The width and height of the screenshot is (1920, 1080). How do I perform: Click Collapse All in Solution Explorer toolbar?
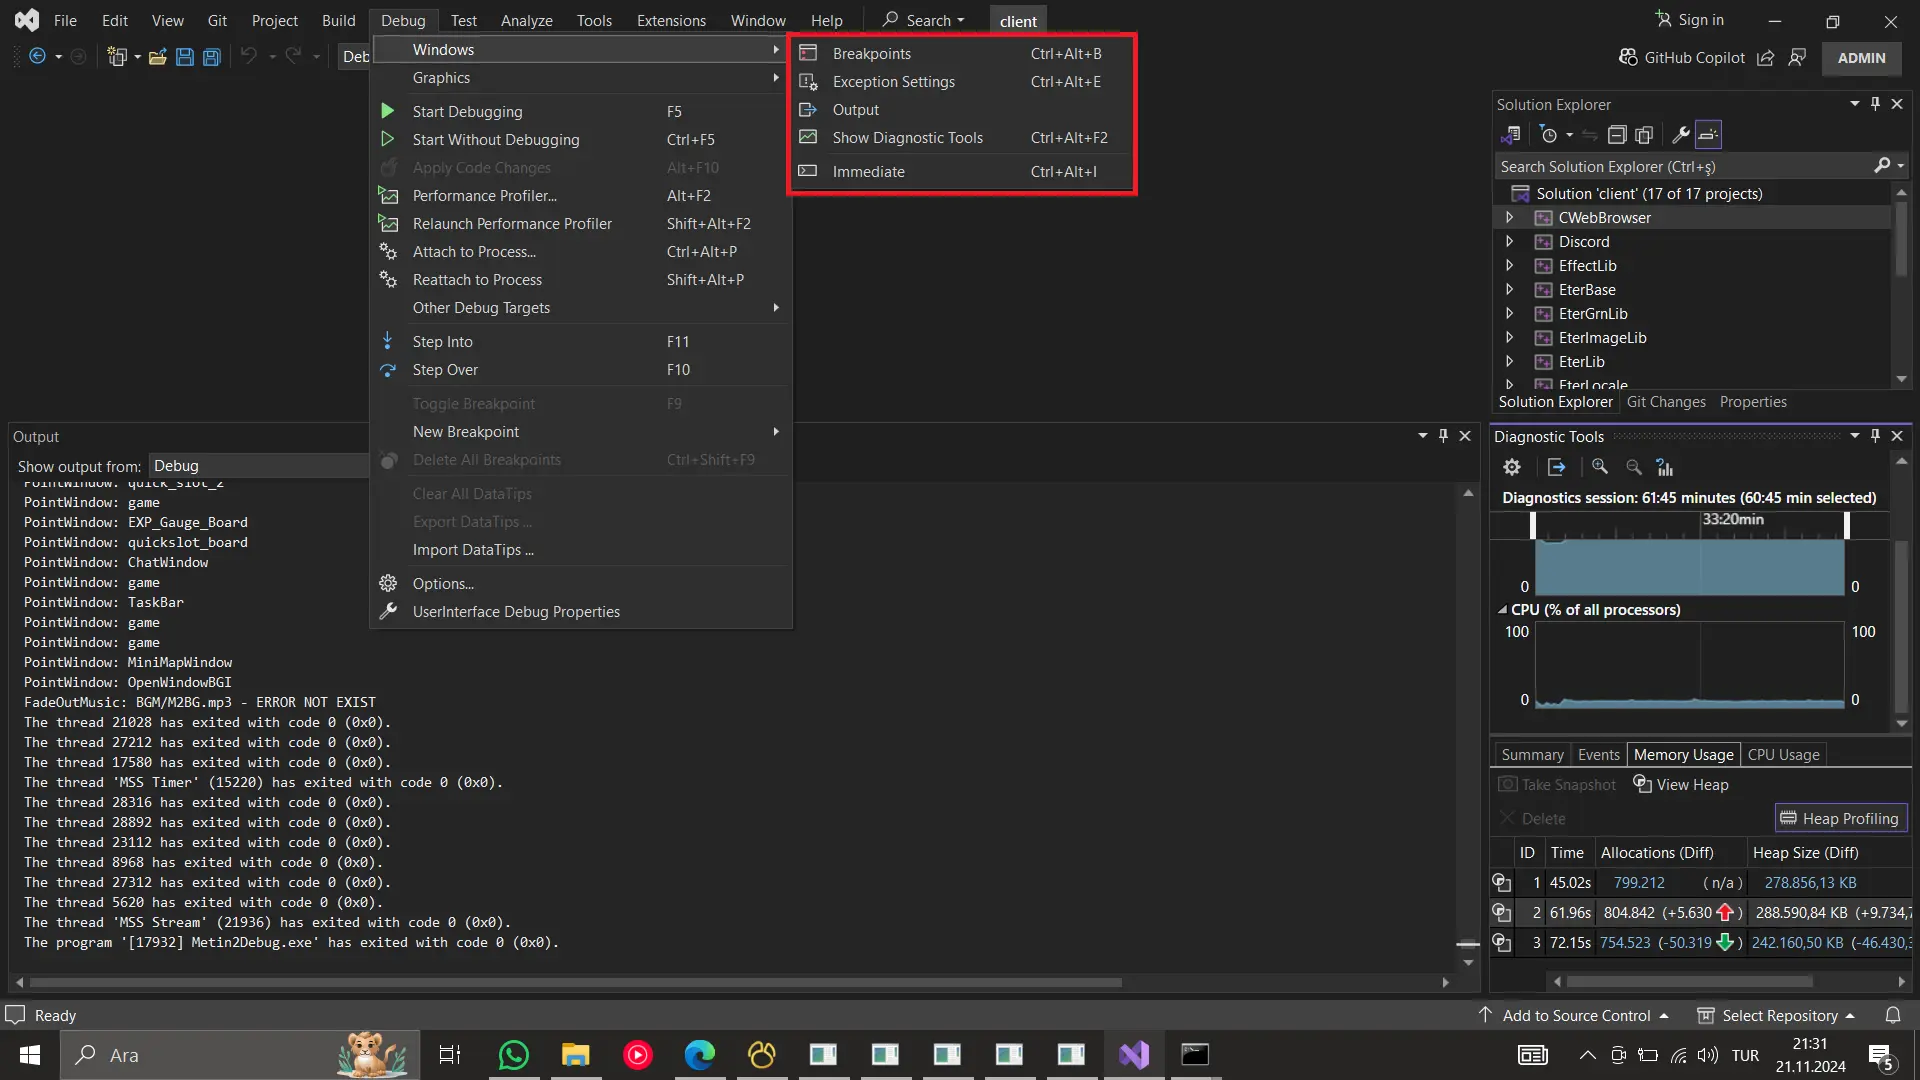(1617, 135)
